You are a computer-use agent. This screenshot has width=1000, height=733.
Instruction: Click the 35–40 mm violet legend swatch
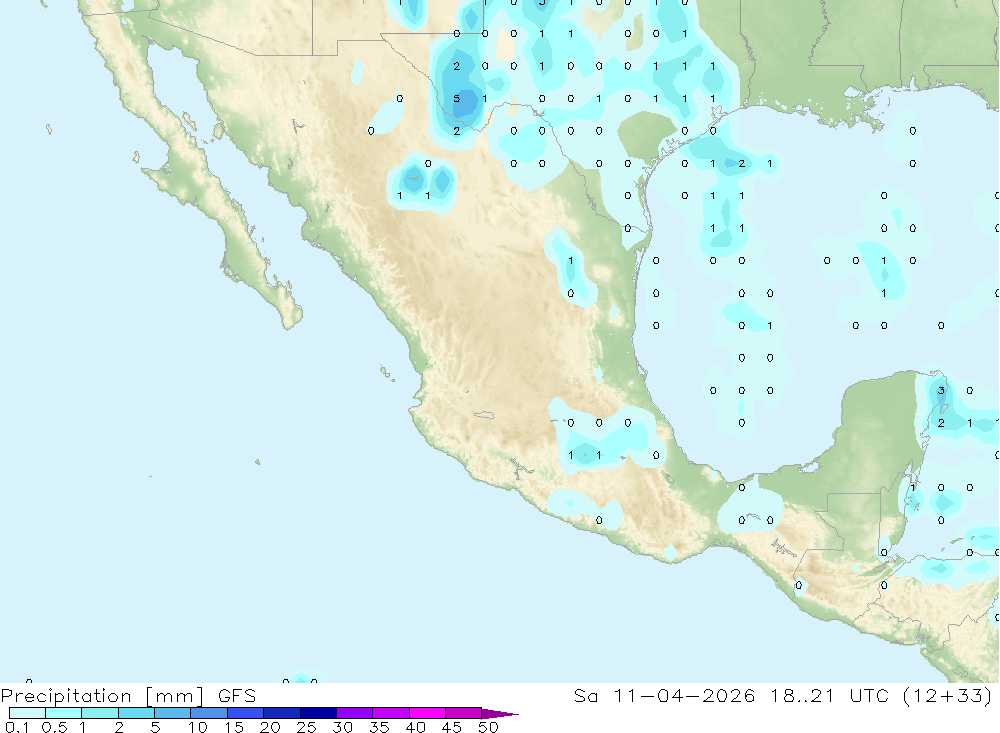(x=391, y=713)
